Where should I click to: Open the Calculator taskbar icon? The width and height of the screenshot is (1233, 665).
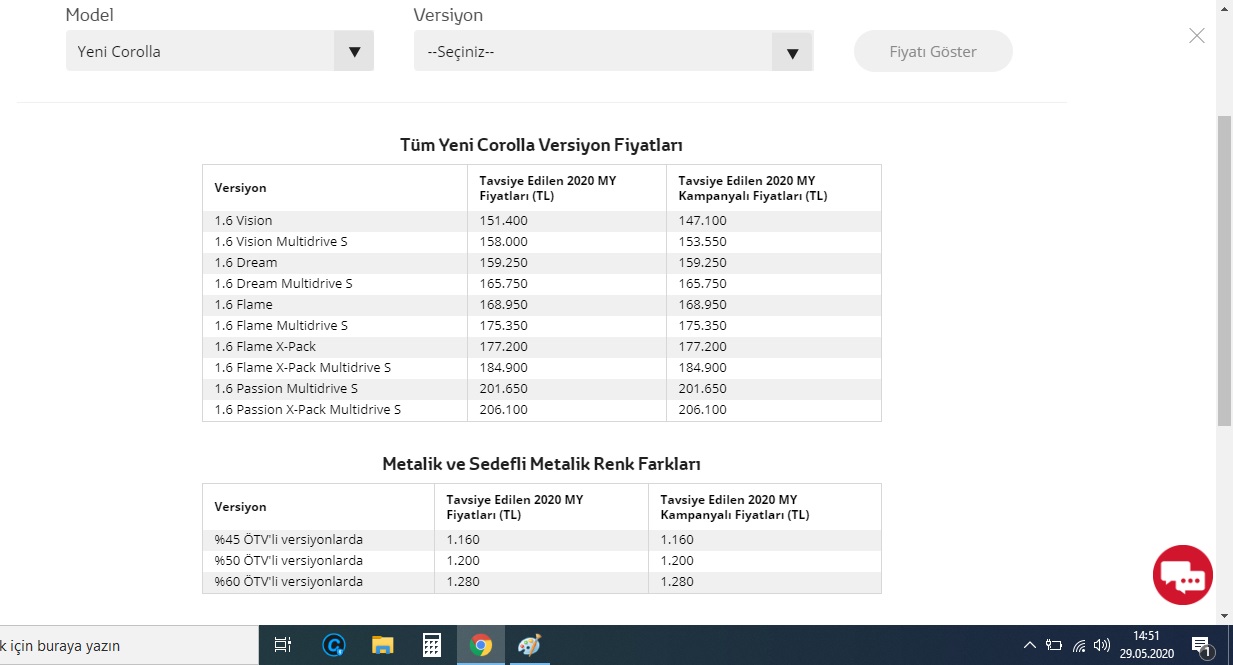tap(431, 646)
